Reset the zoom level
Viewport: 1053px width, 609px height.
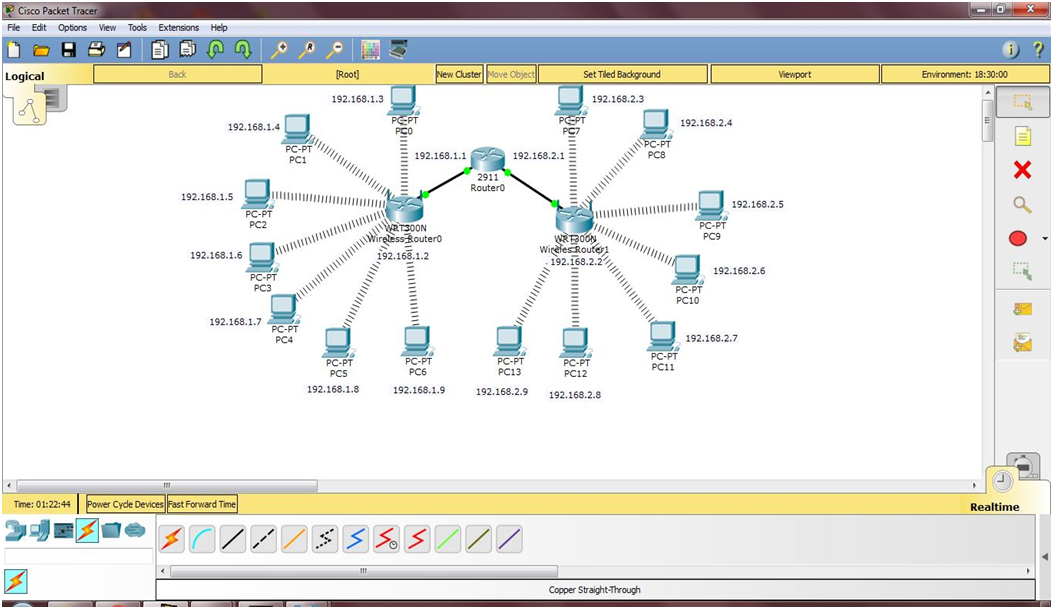coord(306,50)
